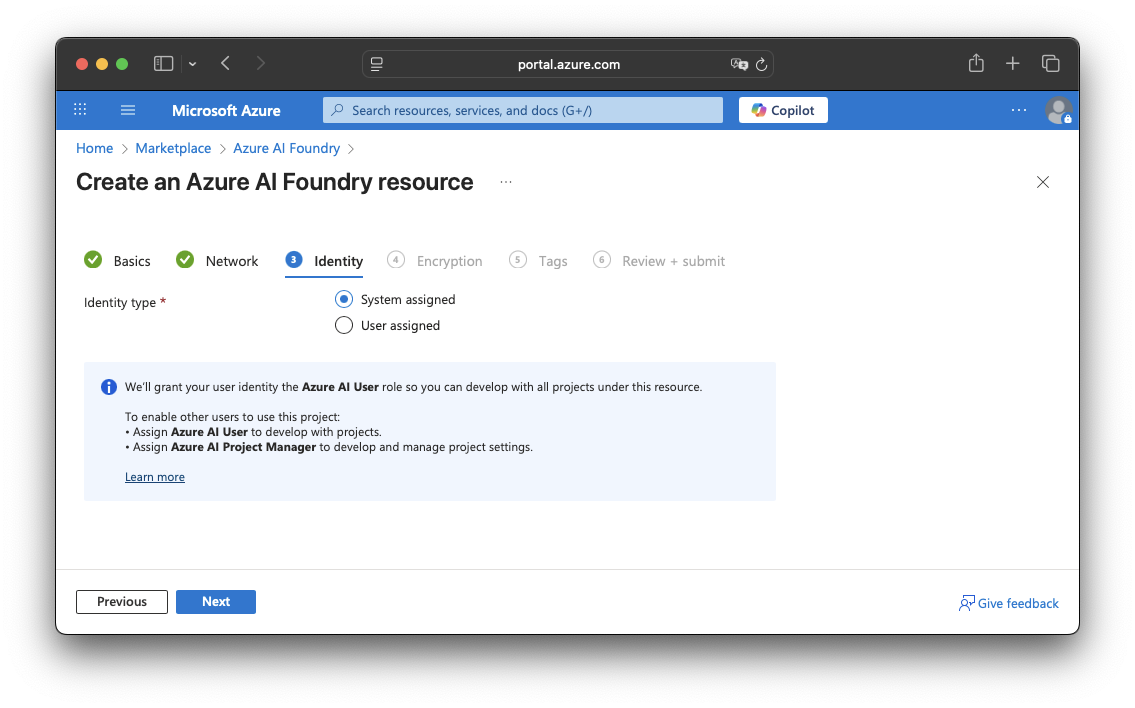Open the account avatar in the header
The image size is (1135, 708).
pyautogui.click(x=1058, y=110)
